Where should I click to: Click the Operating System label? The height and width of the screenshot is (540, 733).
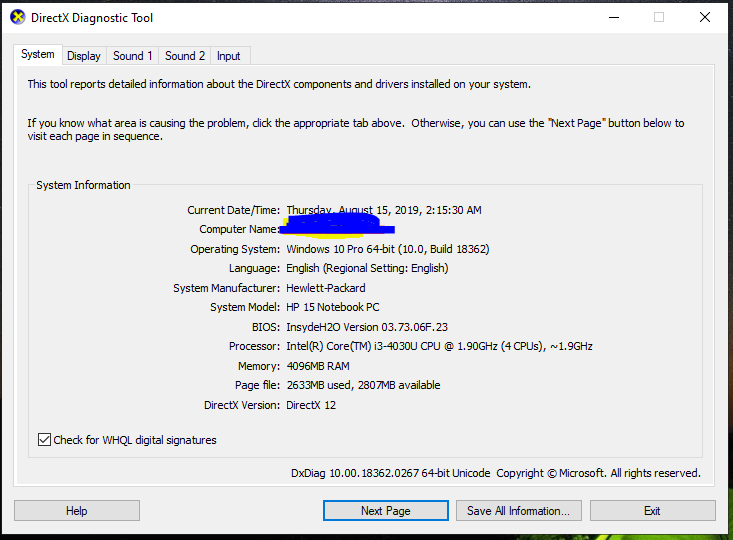click(235, 249)
